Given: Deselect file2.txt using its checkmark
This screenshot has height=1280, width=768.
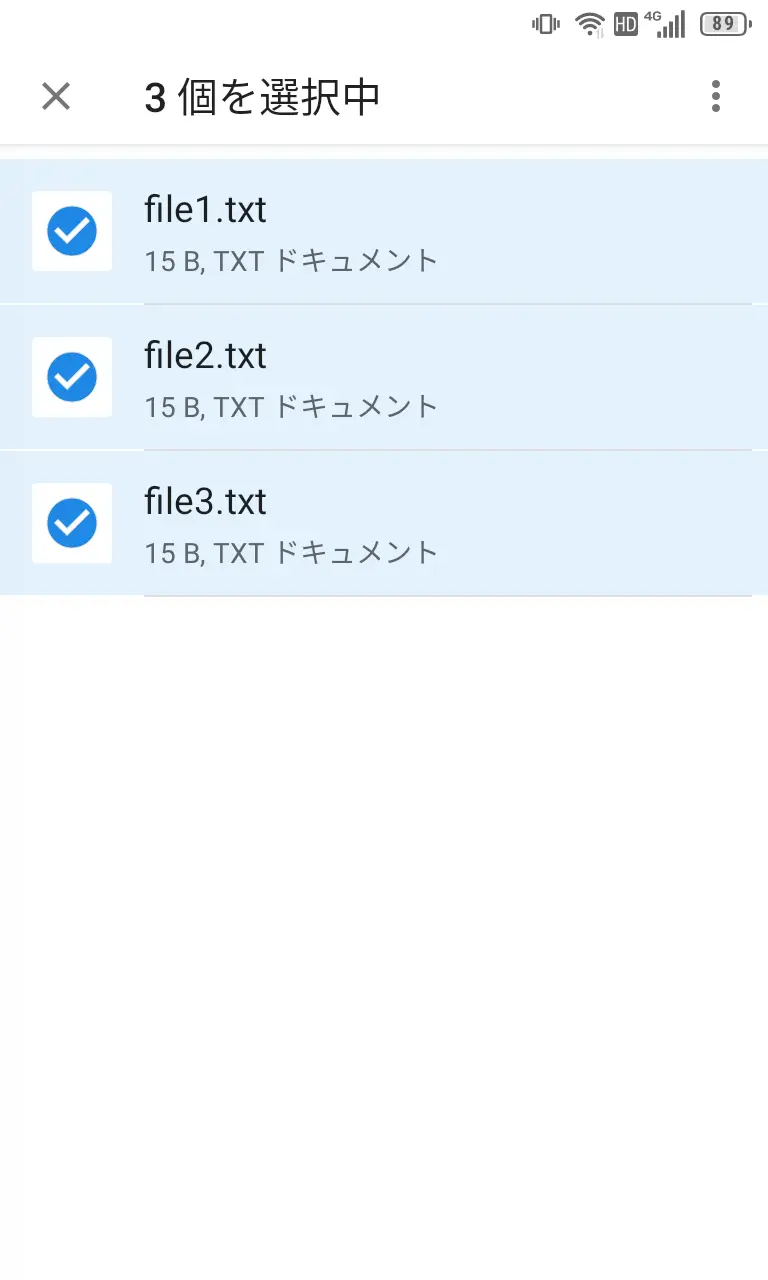Looking at the screenshot, I should click(x=72, y=377).
